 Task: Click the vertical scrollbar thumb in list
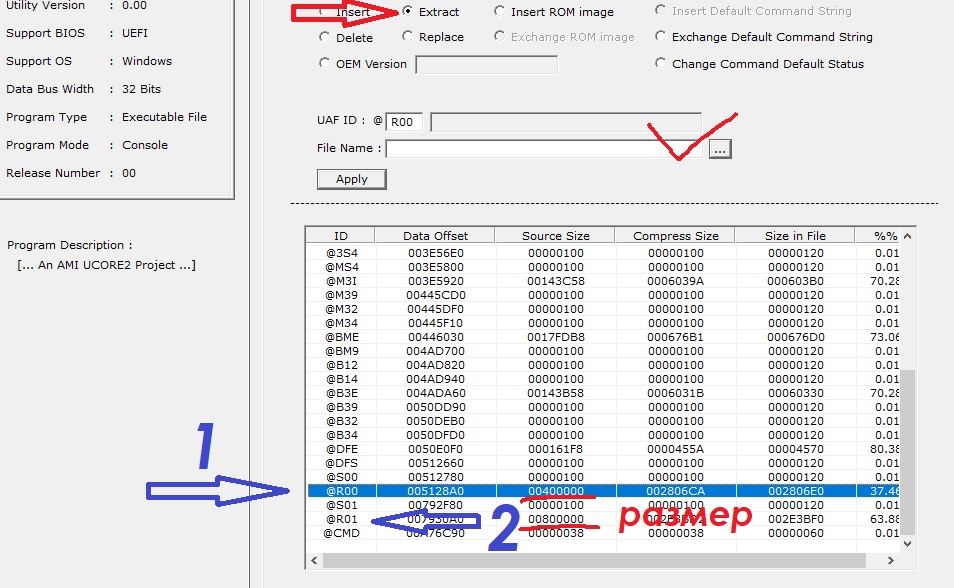(907, 452)
